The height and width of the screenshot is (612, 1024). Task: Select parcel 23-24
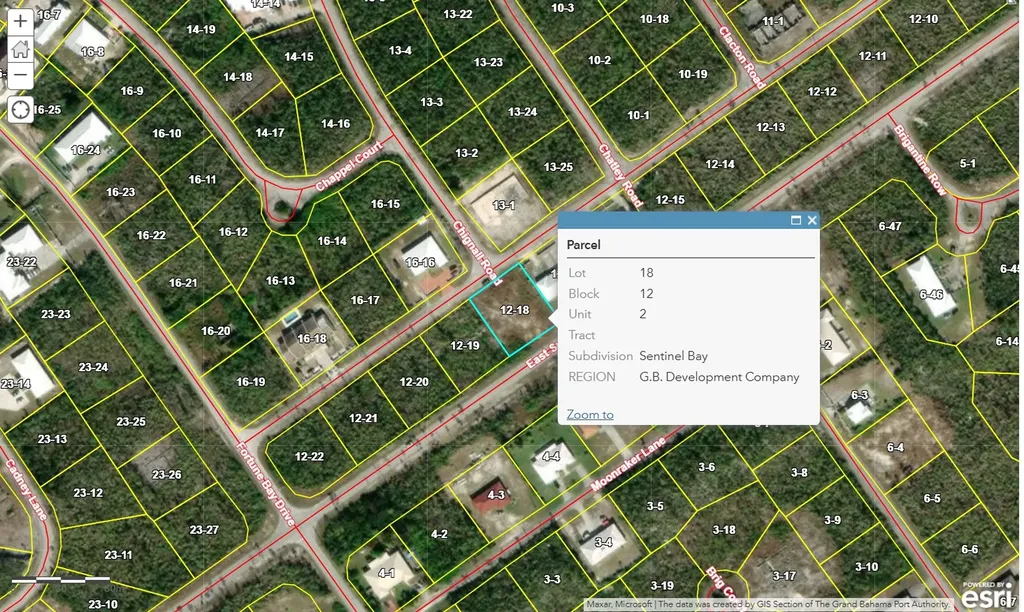93,367
